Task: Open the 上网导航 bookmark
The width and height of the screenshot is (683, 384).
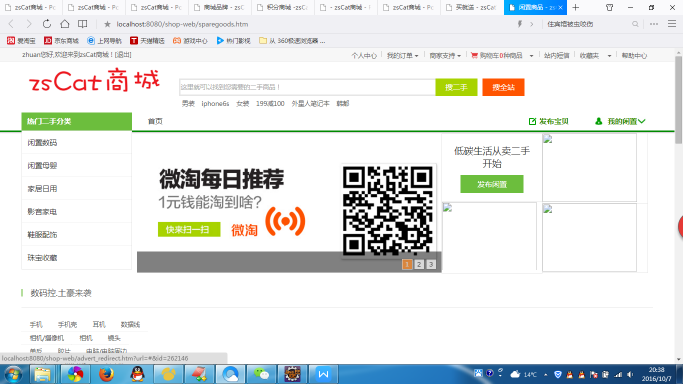Action: pyautogui.click(x=104, y=40)
